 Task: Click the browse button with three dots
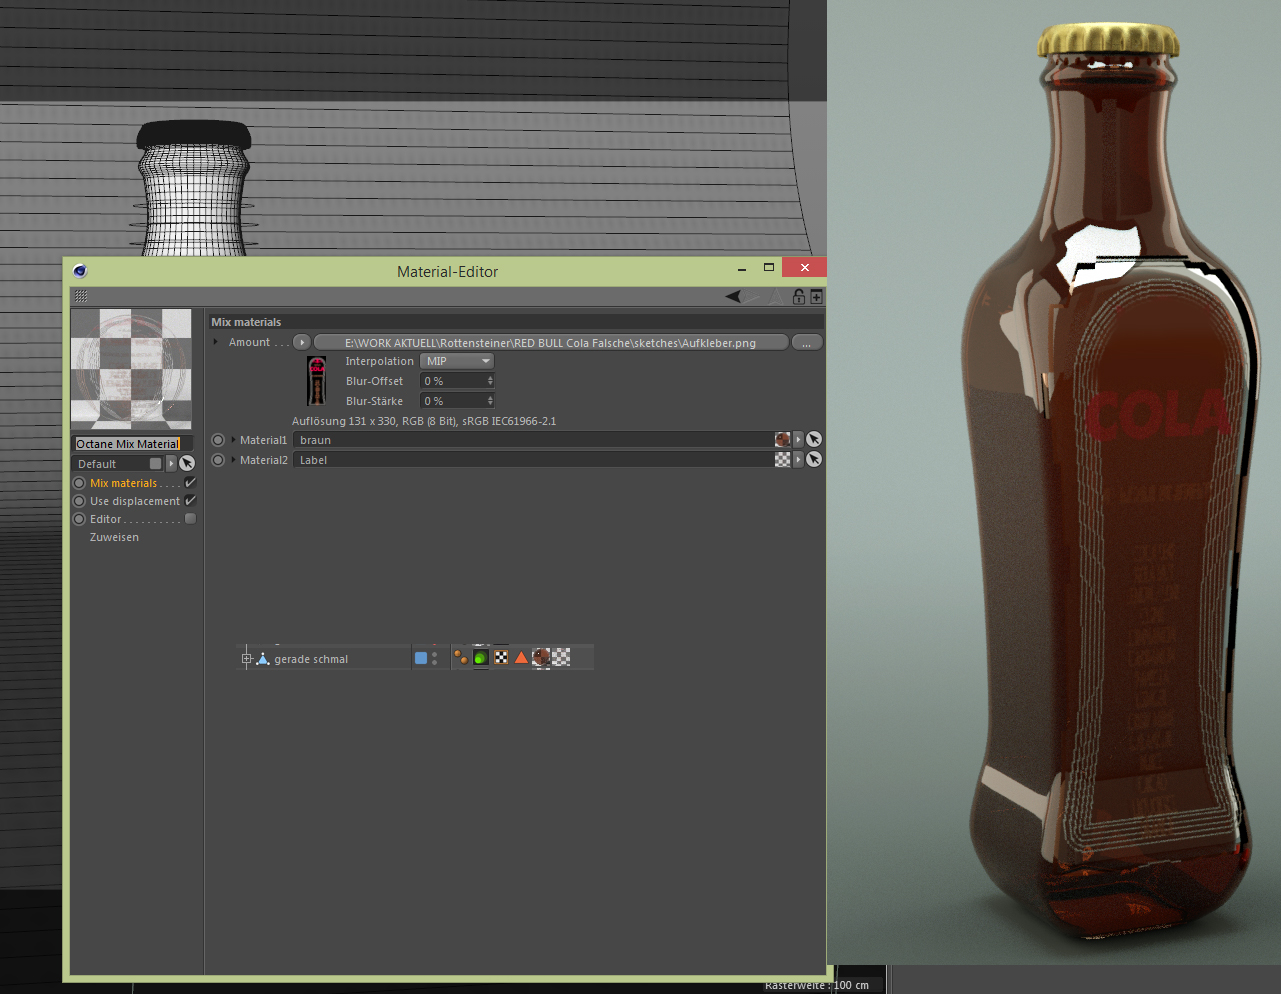[x=807, y=342]
